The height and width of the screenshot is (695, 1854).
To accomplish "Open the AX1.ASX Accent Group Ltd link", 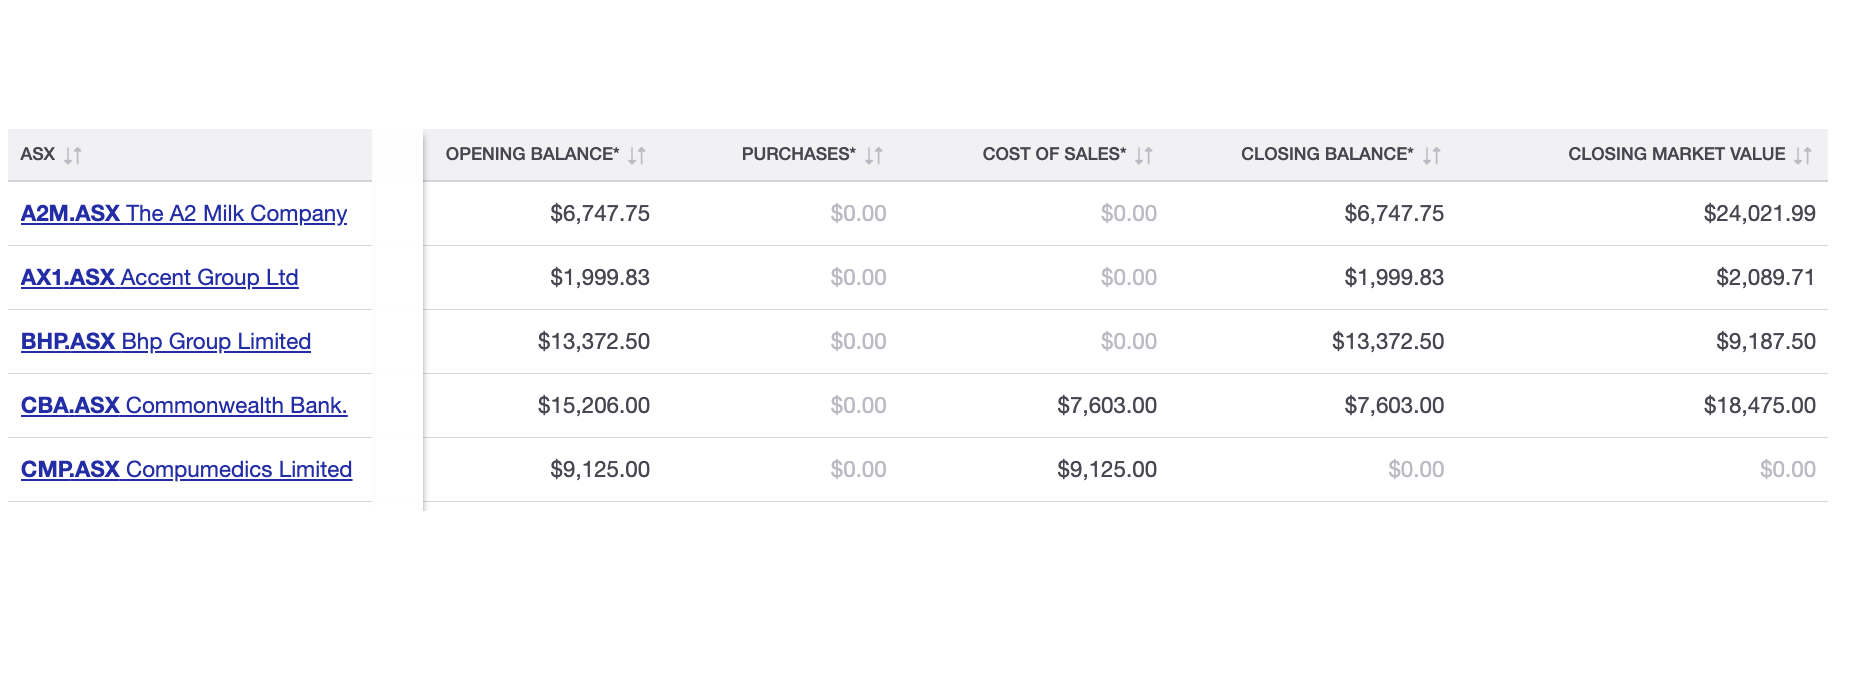I will tap(160, 277).
